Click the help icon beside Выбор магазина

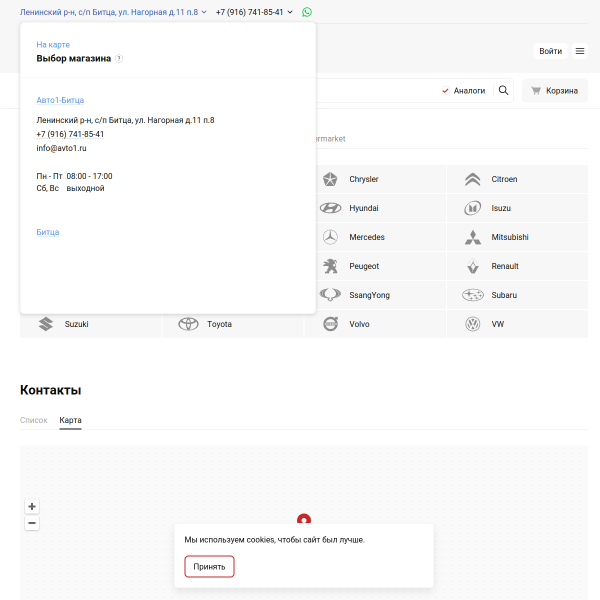[119, 58]
